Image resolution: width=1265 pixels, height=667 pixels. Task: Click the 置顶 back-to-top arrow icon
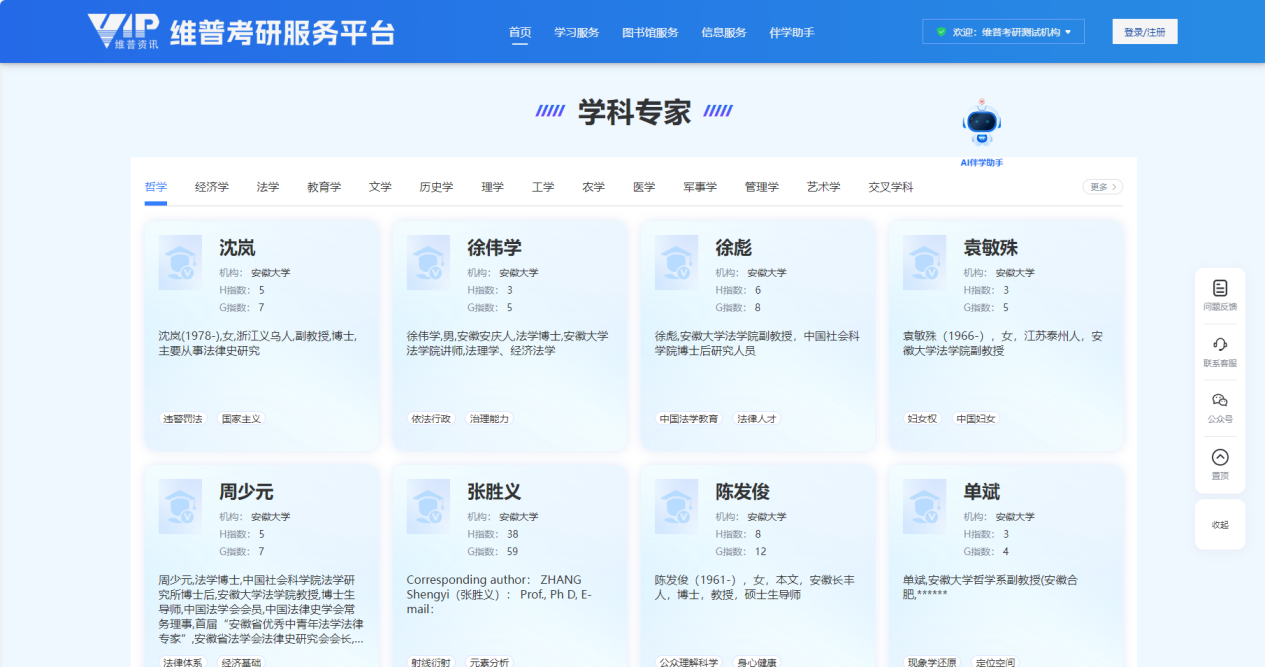[x=1219, y=458]
